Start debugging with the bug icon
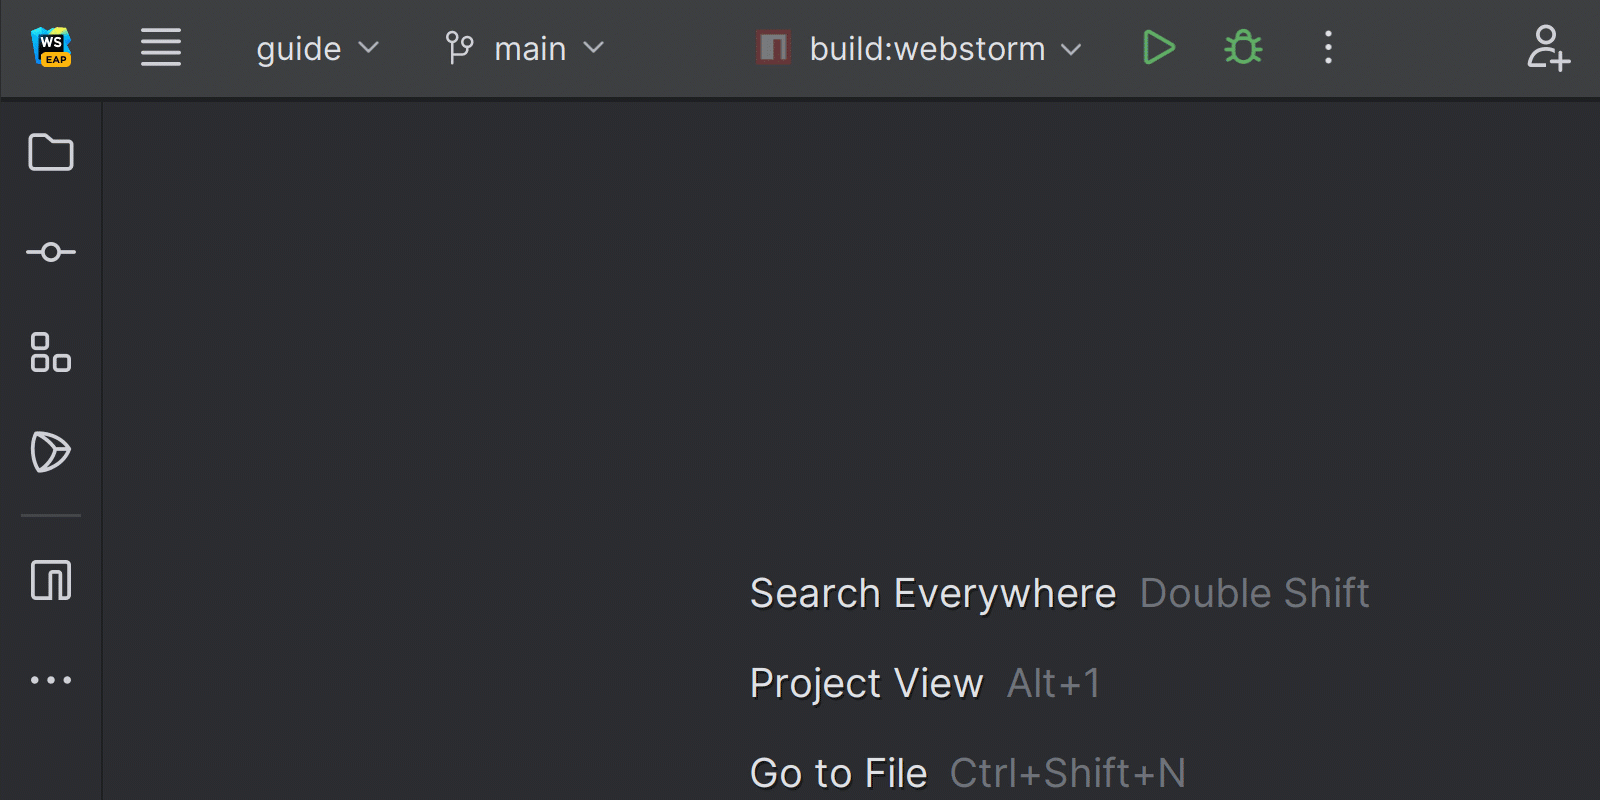Image resolution: width=1600 pixels, height=800 pixels. (1243, 47)
